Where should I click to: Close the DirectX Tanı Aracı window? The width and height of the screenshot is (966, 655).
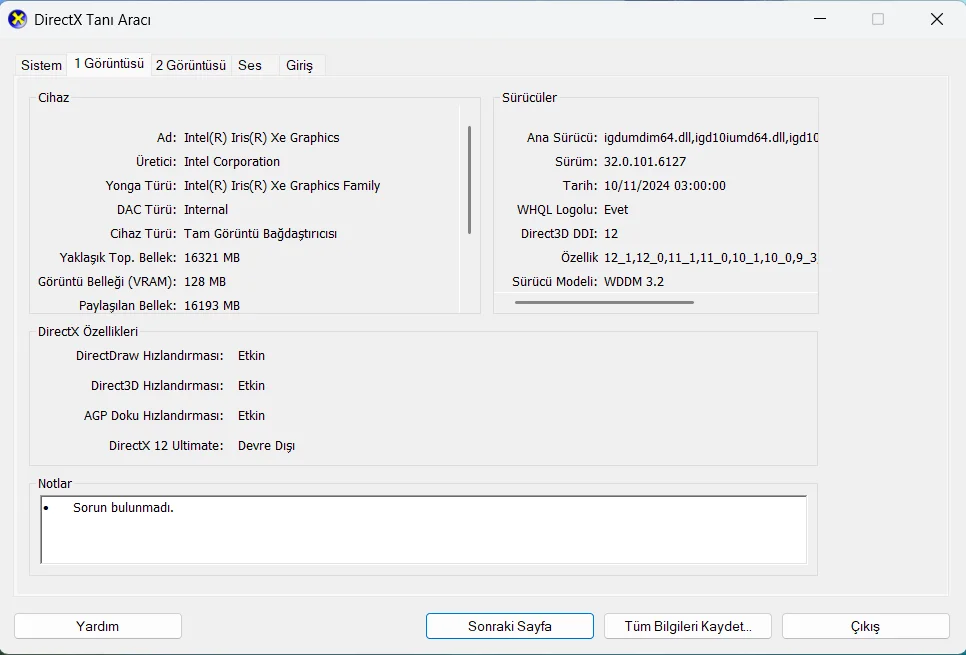937,19
